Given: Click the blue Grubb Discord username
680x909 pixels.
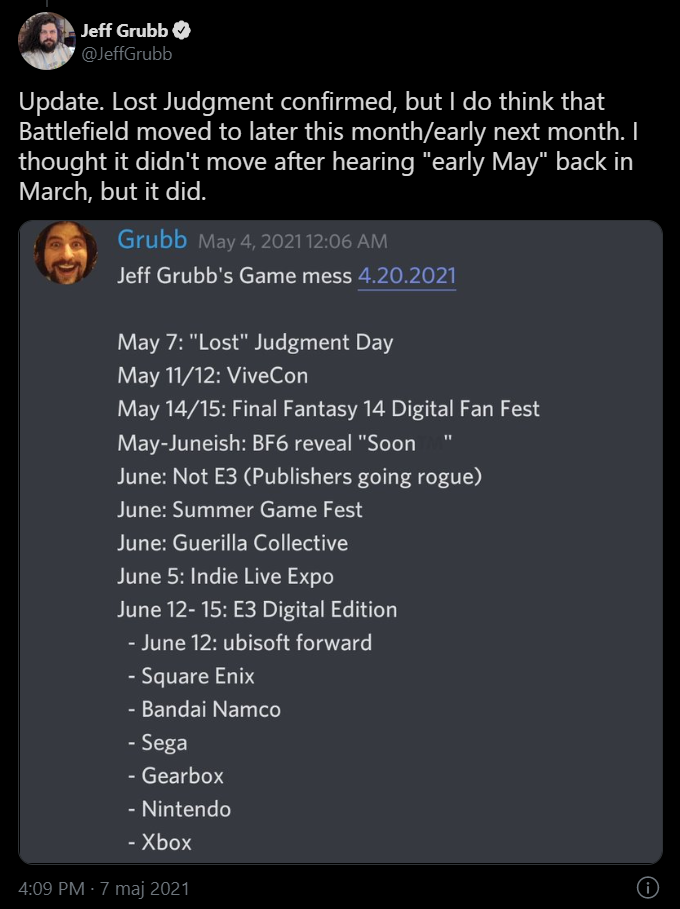Looking at the screenshot, I should click(152, 240).
